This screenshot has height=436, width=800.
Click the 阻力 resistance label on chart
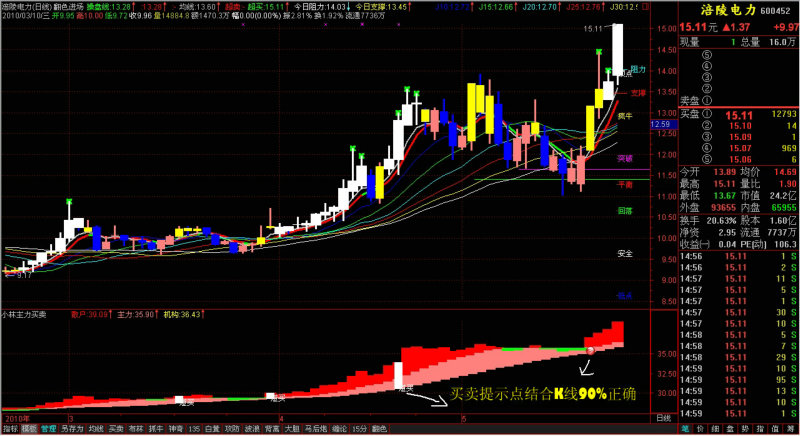[638, 69]
